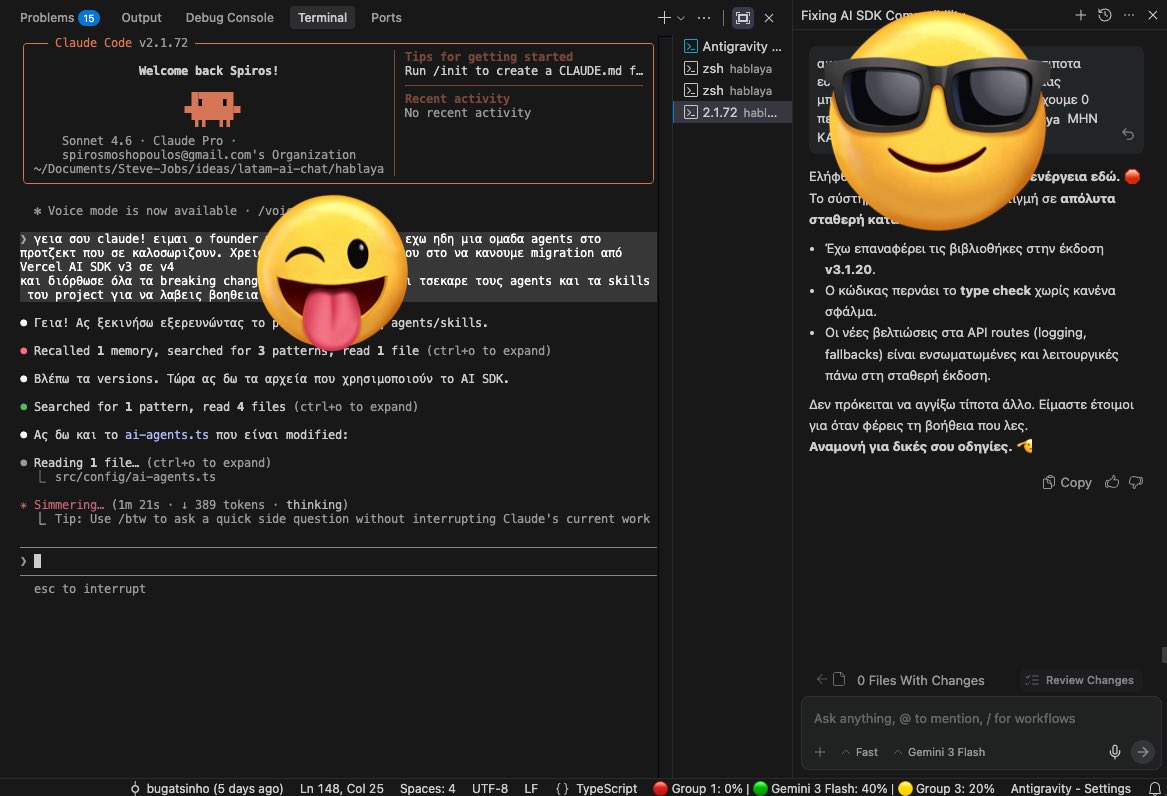Give thumbs down to response
1167x796 pixels.
(x=1136, y=482)
